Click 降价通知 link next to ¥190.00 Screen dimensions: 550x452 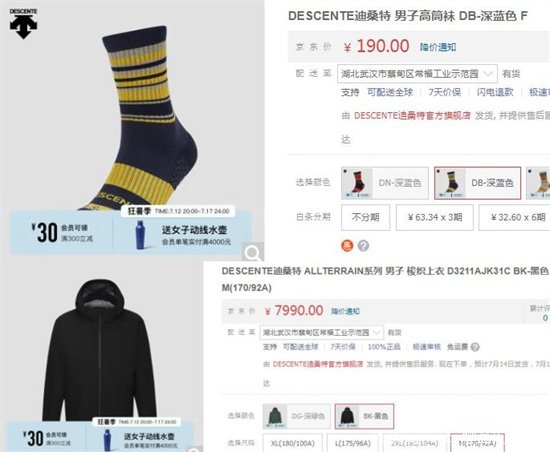pyautogui.click(x=438, y=47)
